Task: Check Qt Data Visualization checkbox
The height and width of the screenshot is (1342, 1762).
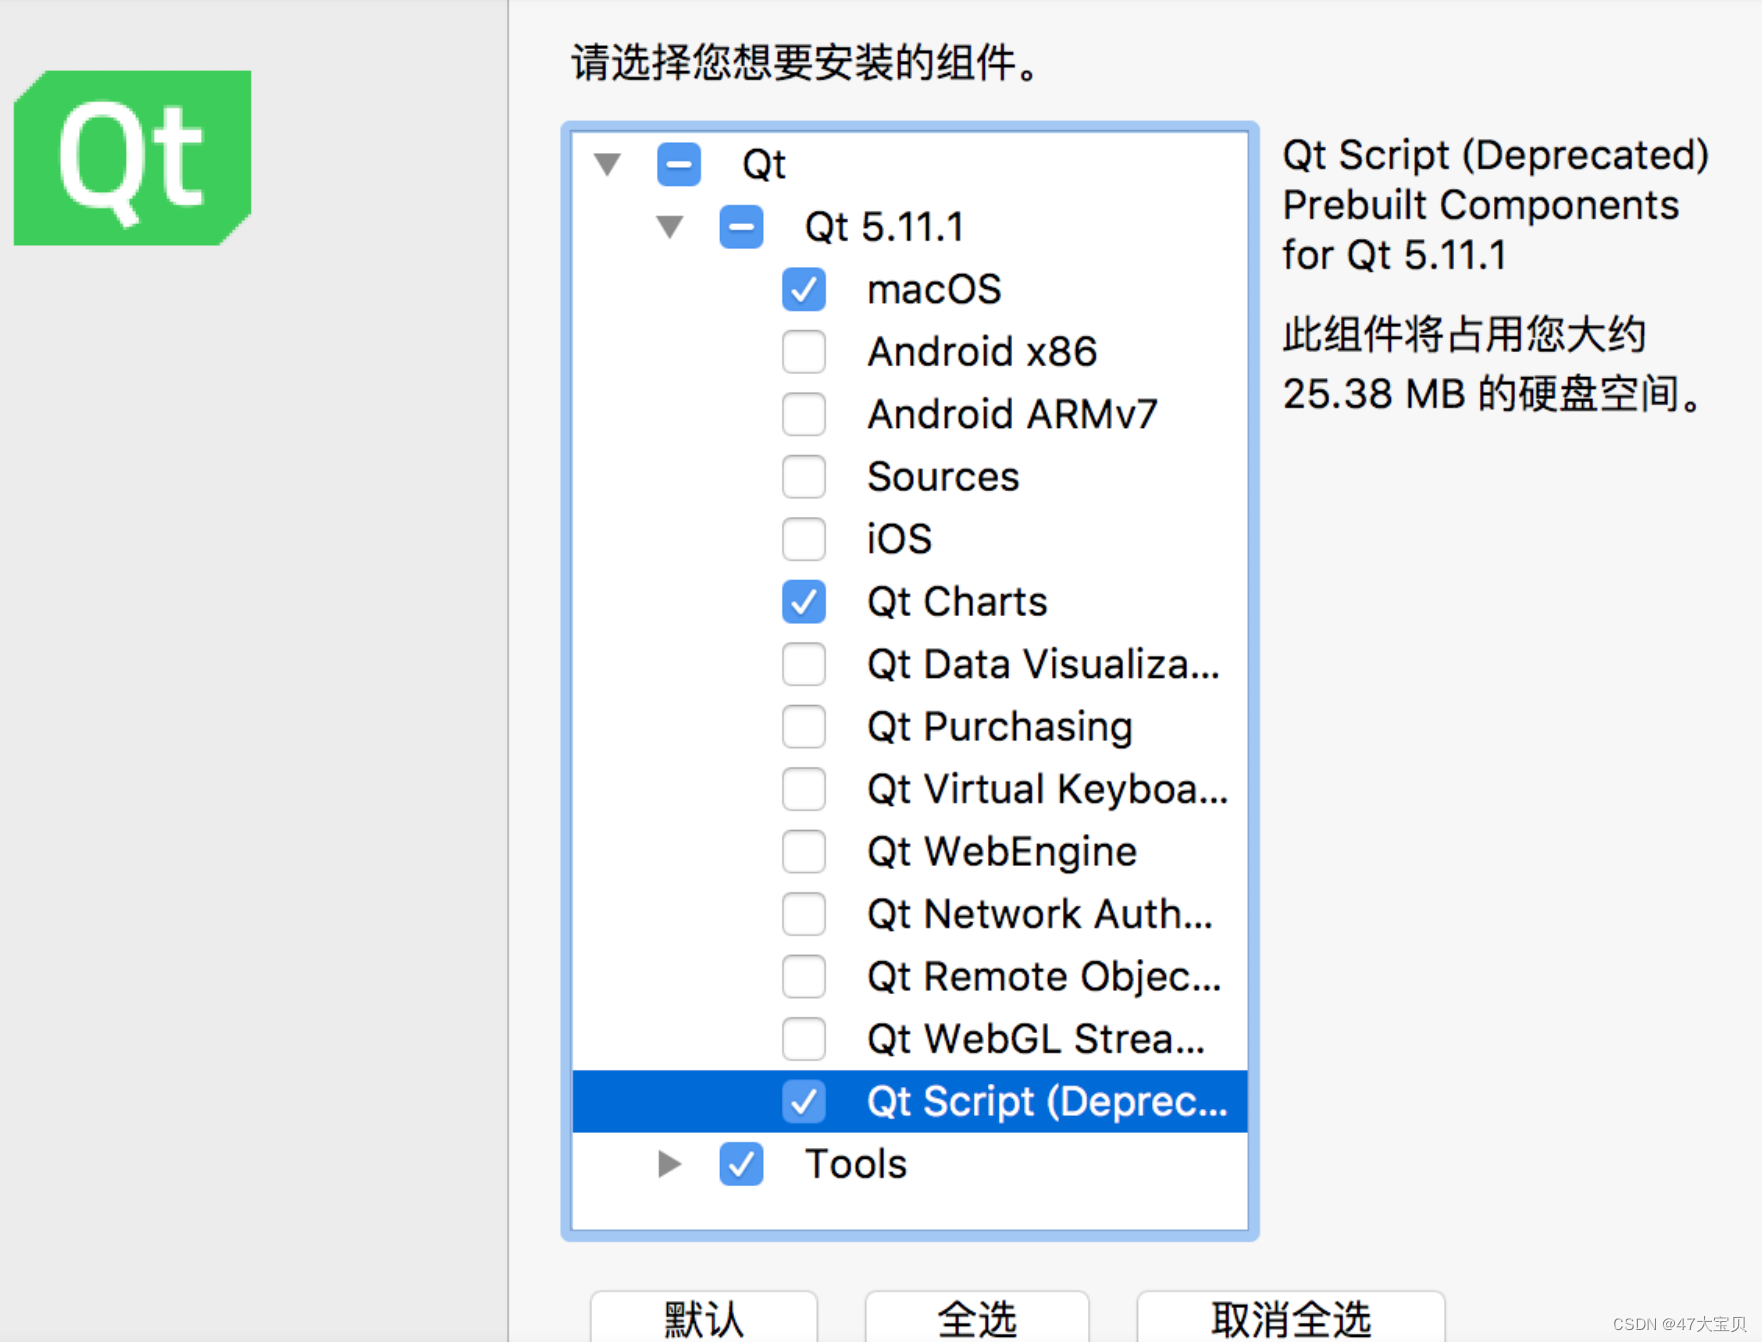Action: [x=804, y=665]
